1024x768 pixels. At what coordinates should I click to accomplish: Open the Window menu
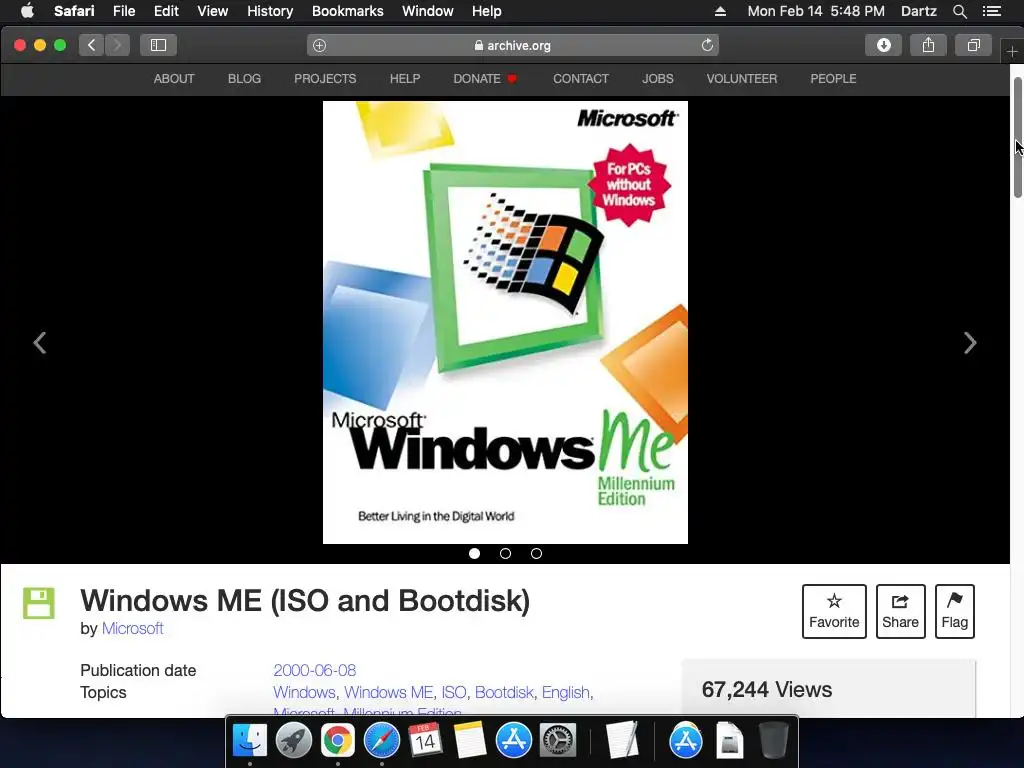point(428,11)
